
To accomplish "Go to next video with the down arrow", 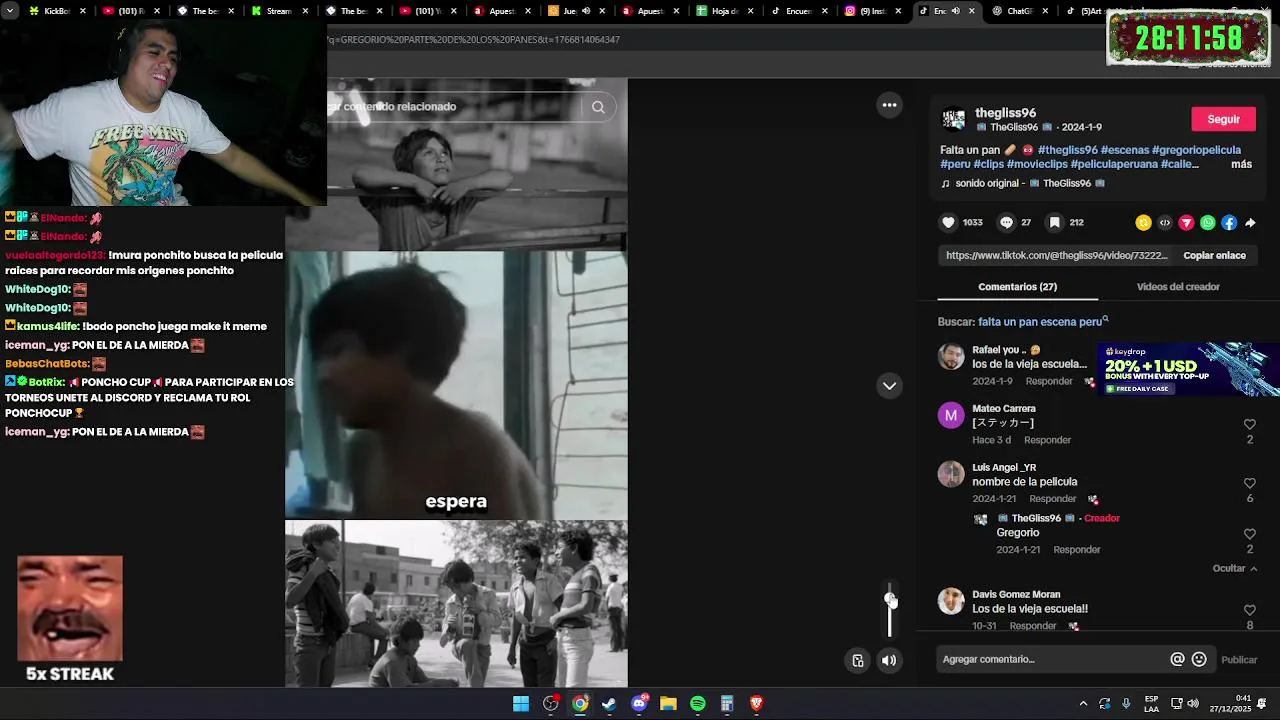I will (889, 386).
